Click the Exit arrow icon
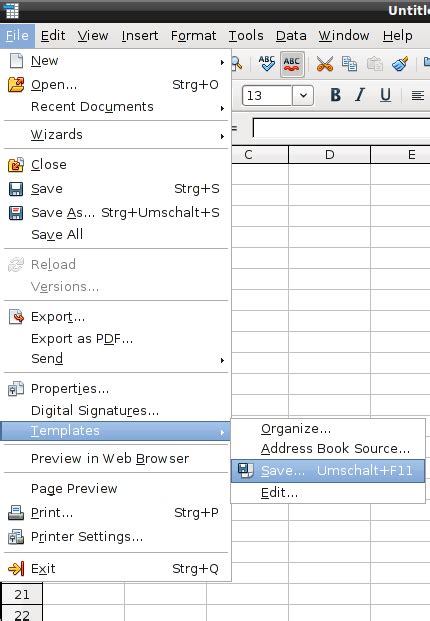Screen dimensions: 430x621 [x=16, y=569]
